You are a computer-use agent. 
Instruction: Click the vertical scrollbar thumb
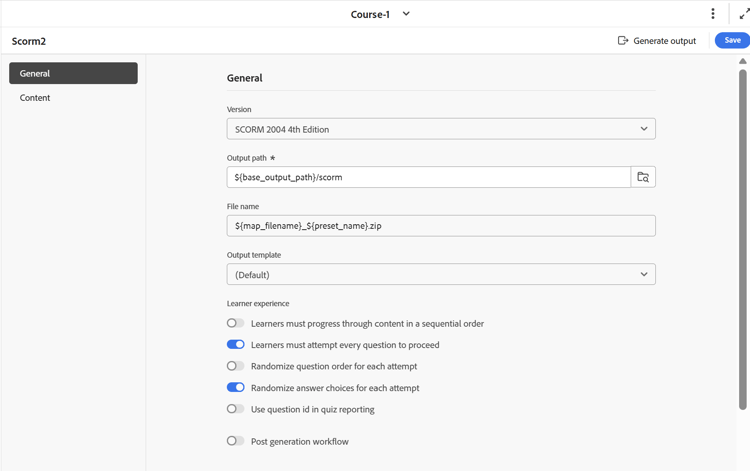click(742, 240)
